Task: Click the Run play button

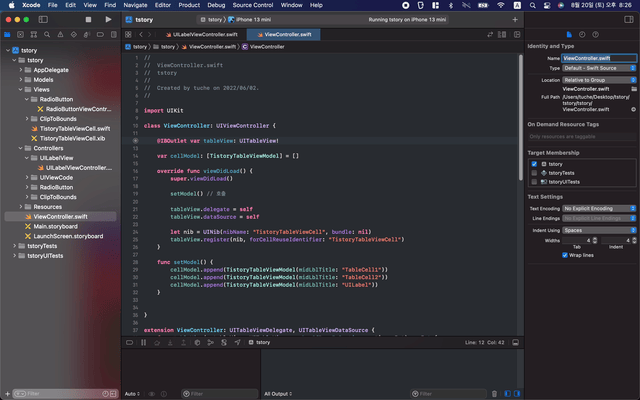Action: pos(108,19)
